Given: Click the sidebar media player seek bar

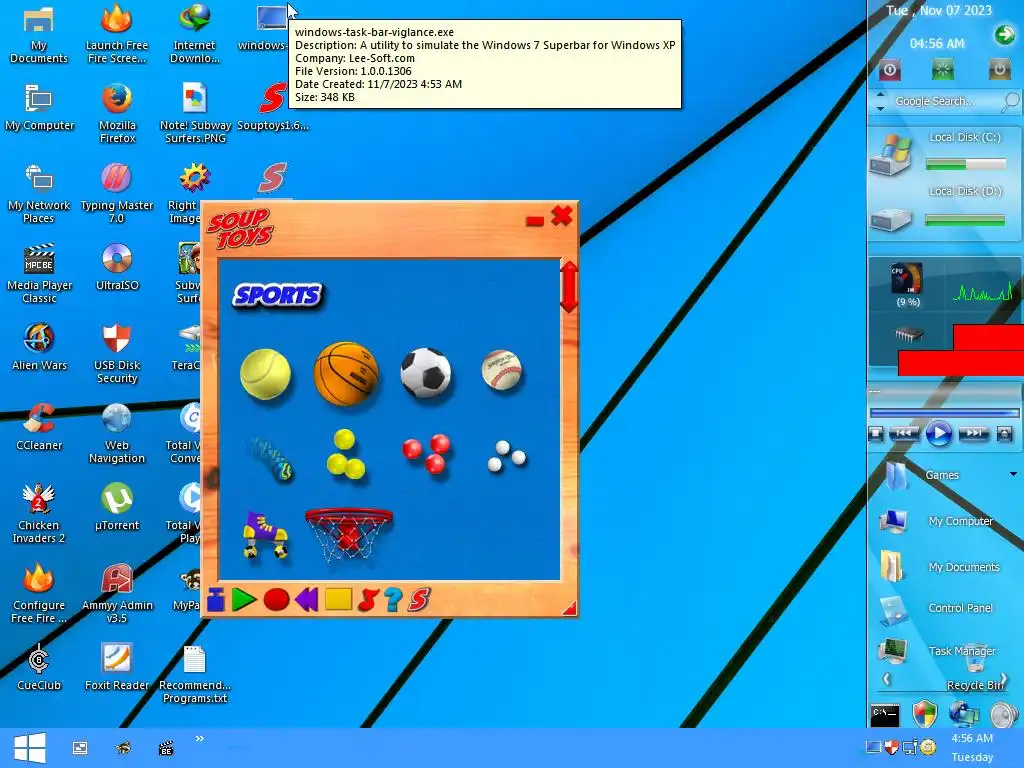Looking at the screenshot, I should click(944, 413).
